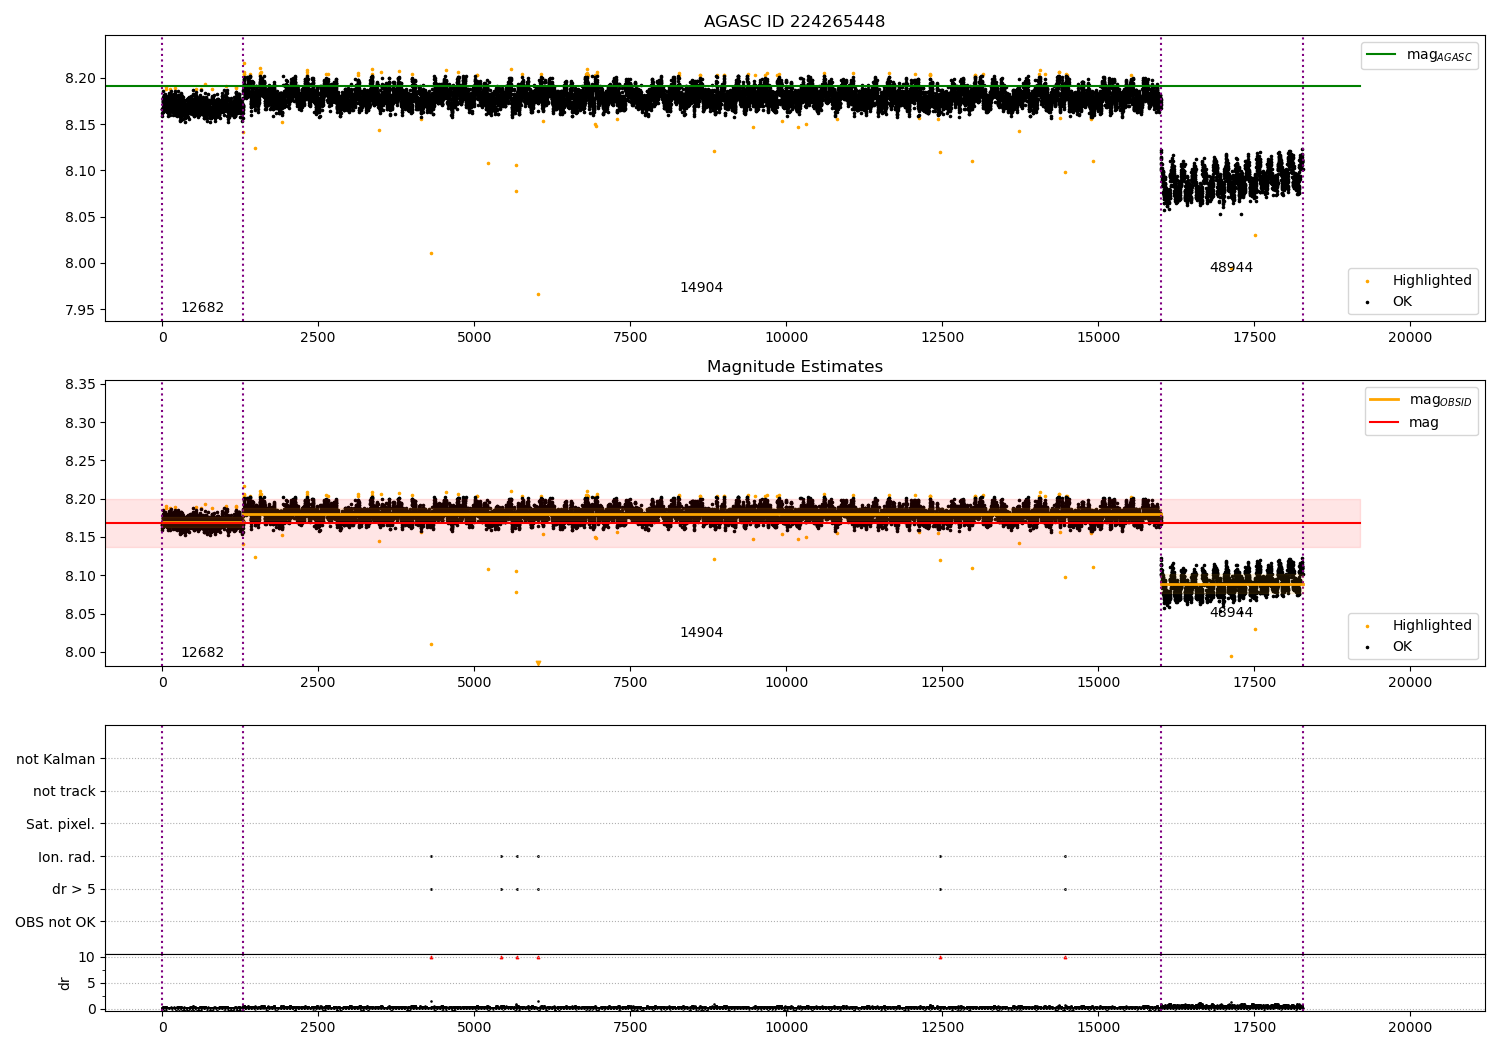Click the 'Sat. pixel.' row label
This screenshot has height=1050, width=1500.
pos(60,825)
